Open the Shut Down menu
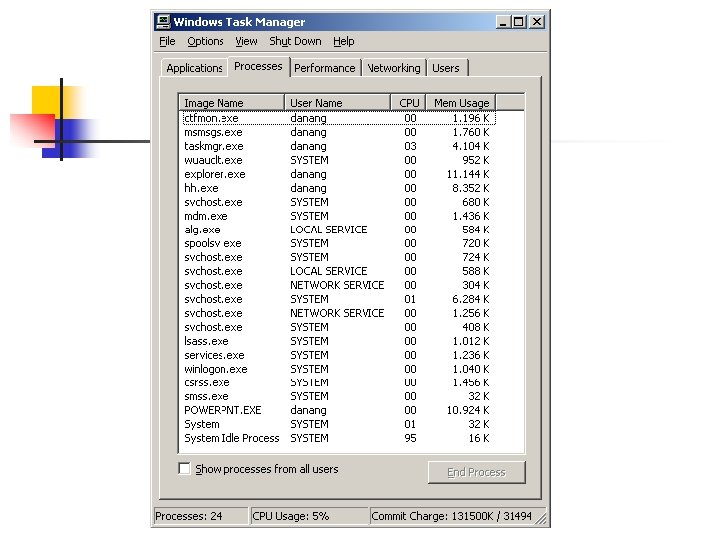This screenshot has height=540, width=720. pyautogui.click(x=295, y=41)
